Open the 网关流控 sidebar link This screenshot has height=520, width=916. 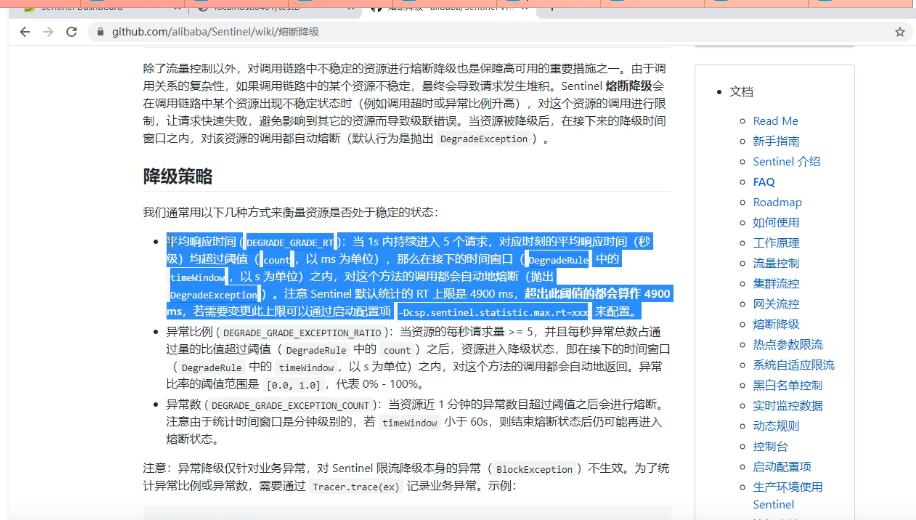776,304
